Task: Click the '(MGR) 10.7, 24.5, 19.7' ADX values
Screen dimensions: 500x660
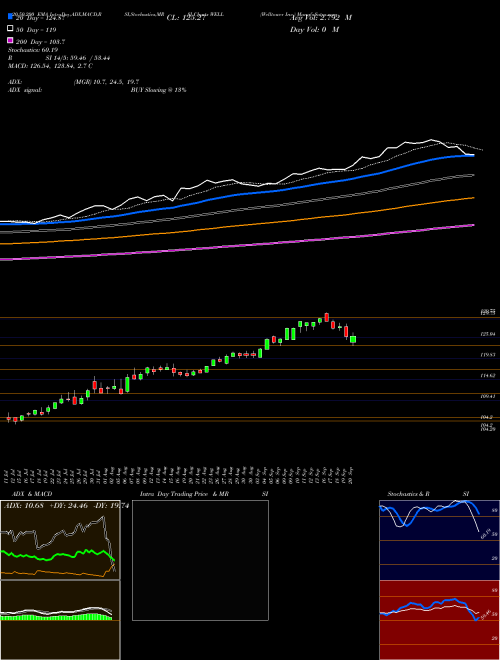Action: coord(106,82)
